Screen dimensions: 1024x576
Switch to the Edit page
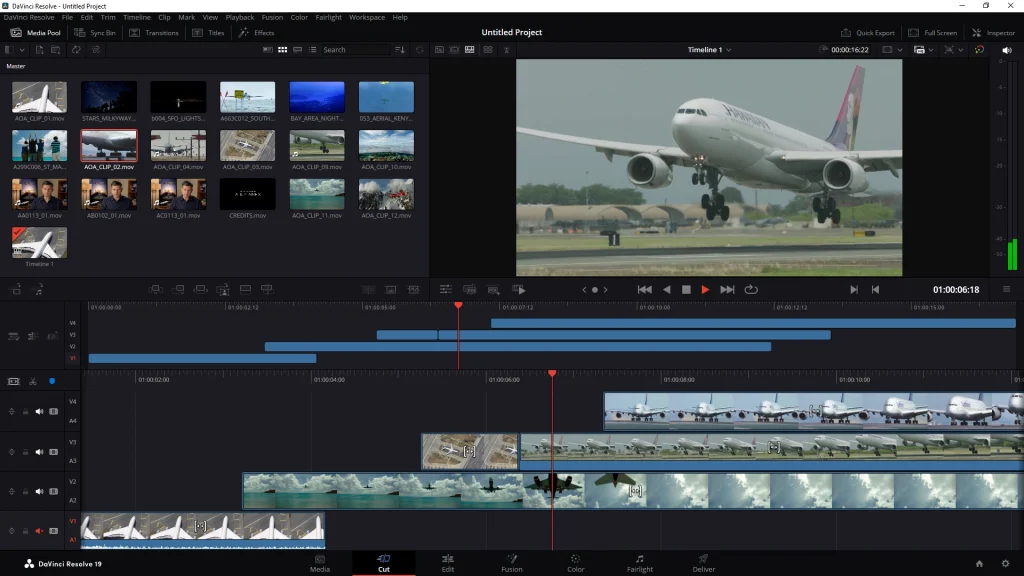point(447,563)
